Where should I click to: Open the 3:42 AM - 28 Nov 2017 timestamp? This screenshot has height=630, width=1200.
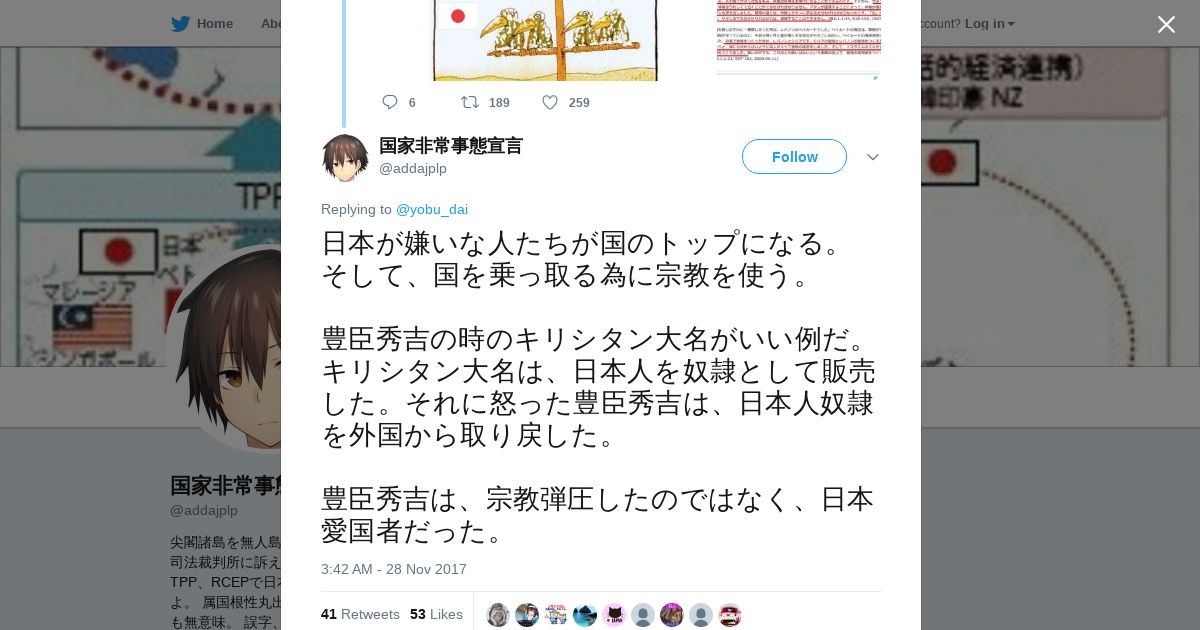click(394, 569)
